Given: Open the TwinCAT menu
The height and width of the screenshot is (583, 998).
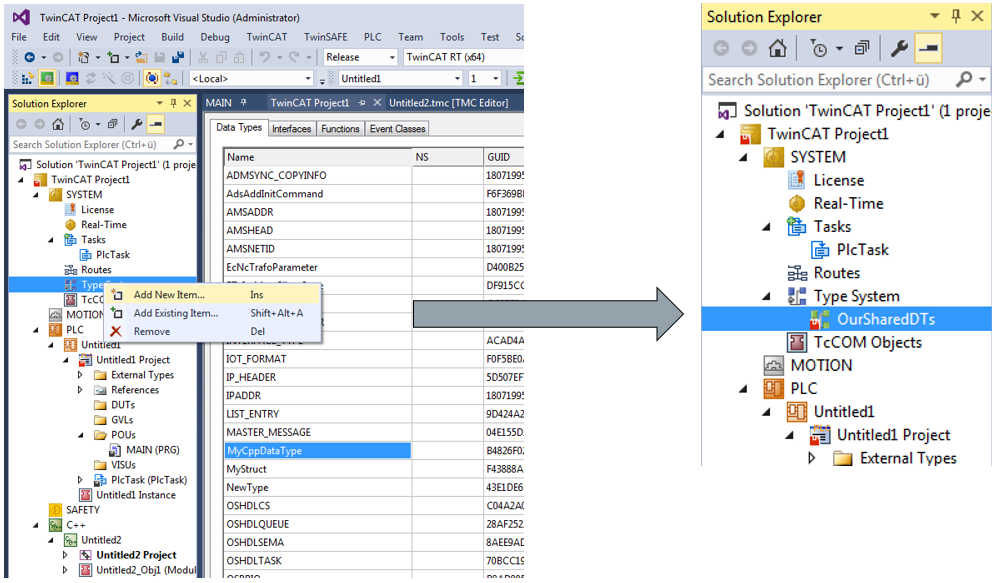Looking at the screenshot, I should [267, 37].
